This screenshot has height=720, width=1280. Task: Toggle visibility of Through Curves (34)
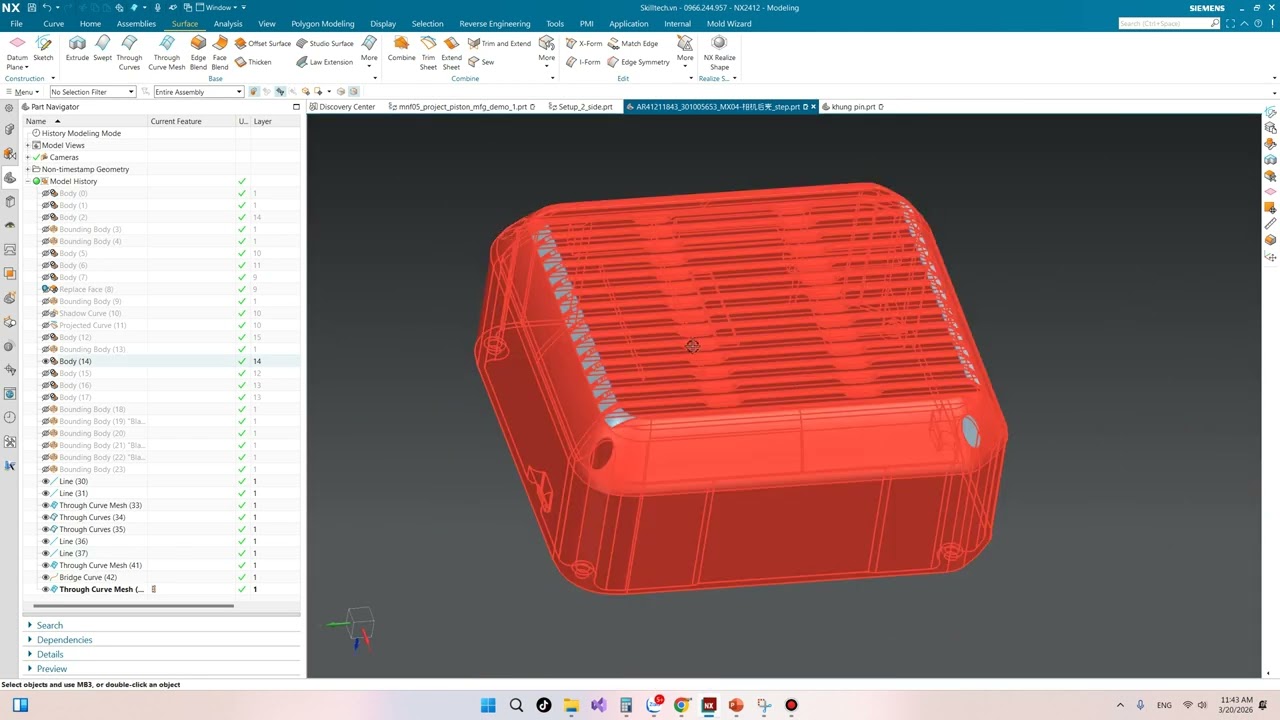coord(45,517)
